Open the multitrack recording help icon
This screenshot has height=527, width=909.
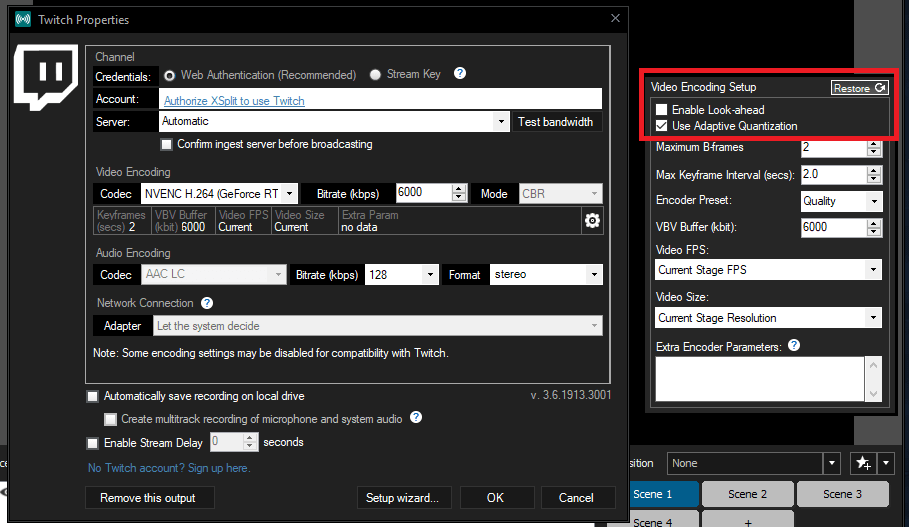(x=416, y=417)
